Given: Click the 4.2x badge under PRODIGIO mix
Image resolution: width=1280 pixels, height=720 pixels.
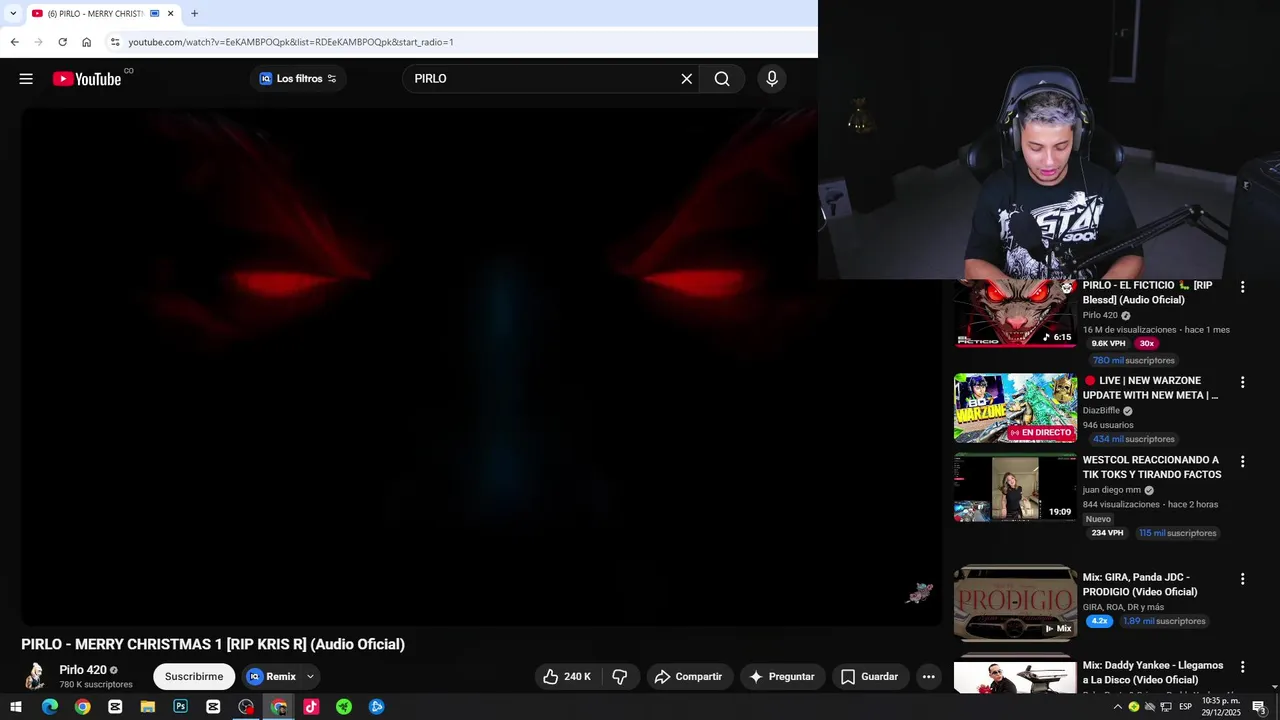Looking at the screenshot, I should point(1100,621).
